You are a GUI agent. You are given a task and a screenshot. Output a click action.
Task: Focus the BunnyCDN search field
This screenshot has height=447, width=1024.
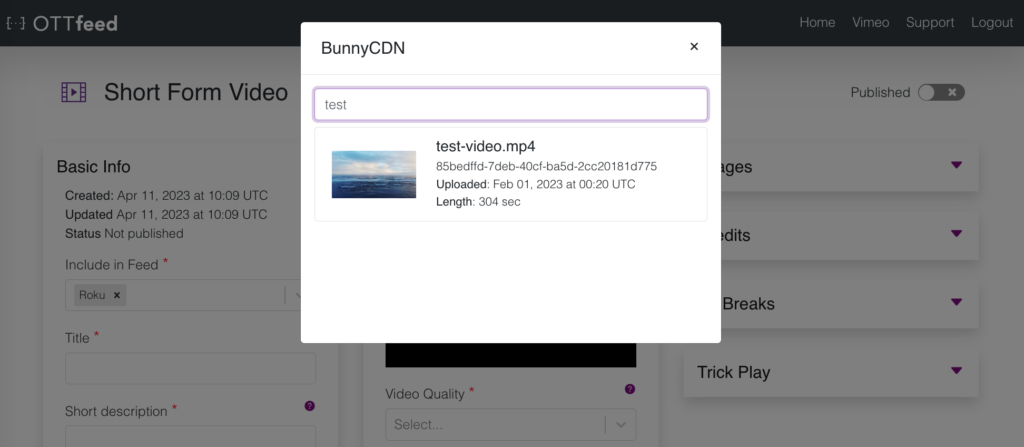click(511, 105)
